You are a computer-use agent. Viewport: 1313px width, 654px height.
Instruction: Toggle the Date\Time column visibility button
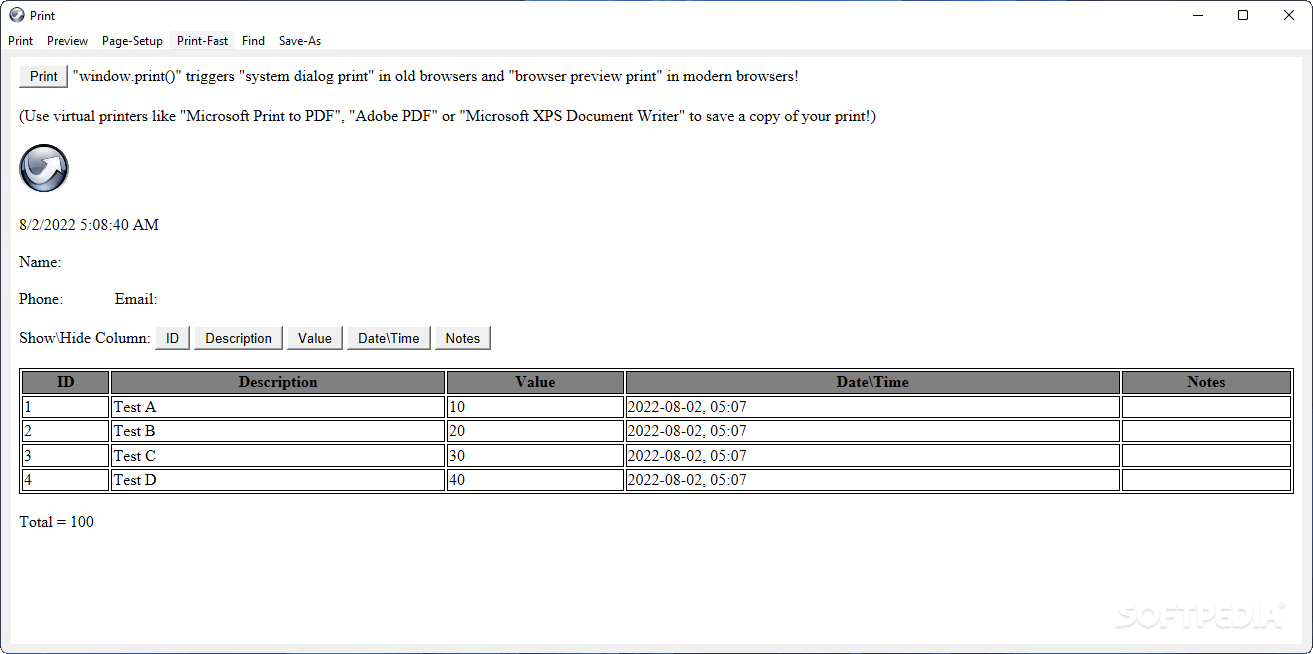pyautogui.click(x=389, y=338)
